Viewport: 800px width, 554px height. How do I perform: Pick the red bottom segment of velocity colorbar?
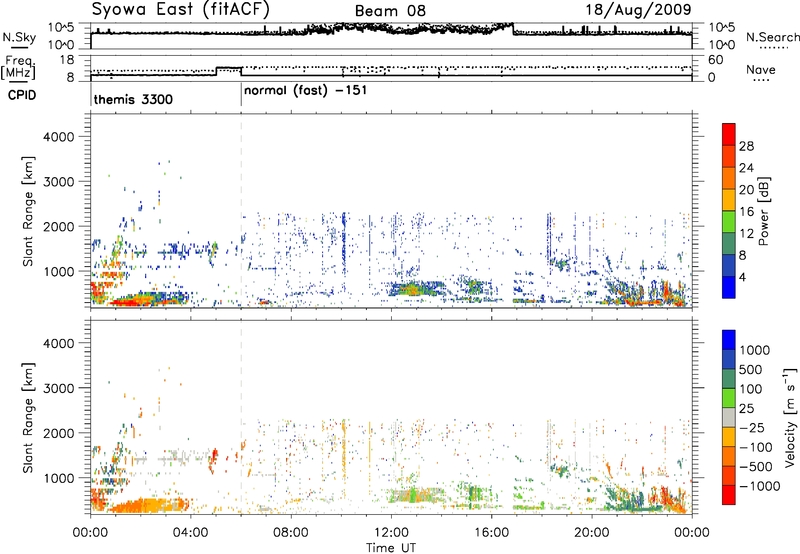tap(729, 495)
